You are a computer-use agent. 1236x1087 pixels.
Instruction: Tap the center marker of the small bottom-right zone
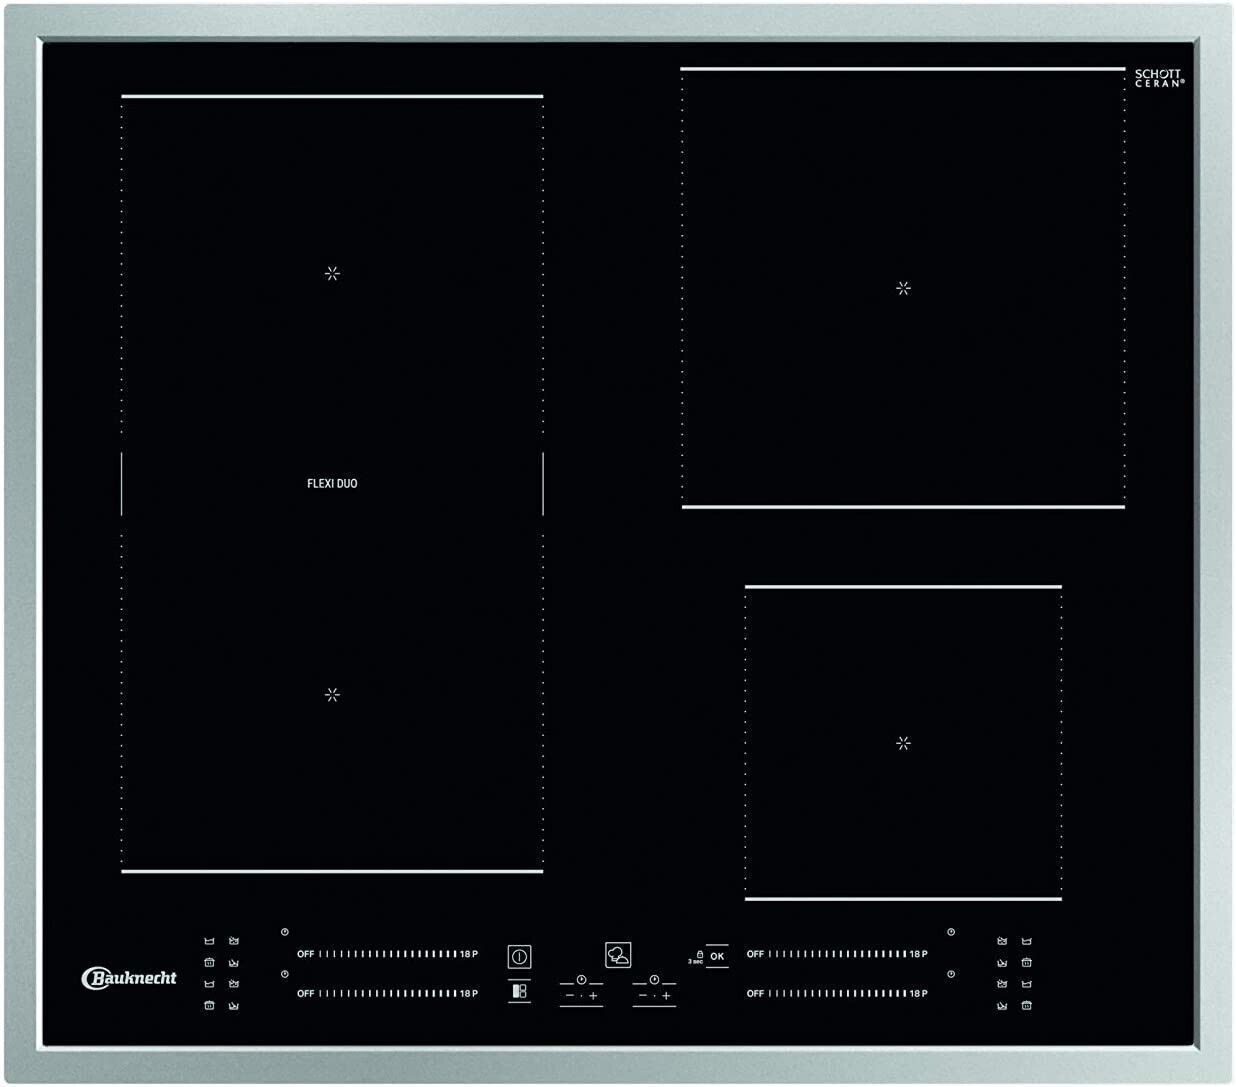coord(903,743)
